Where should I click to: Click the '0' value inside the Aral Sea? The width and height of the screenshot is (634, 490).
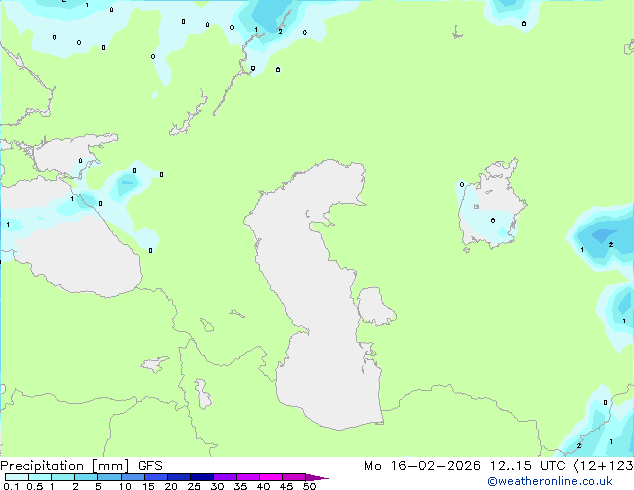click(492, 220)
